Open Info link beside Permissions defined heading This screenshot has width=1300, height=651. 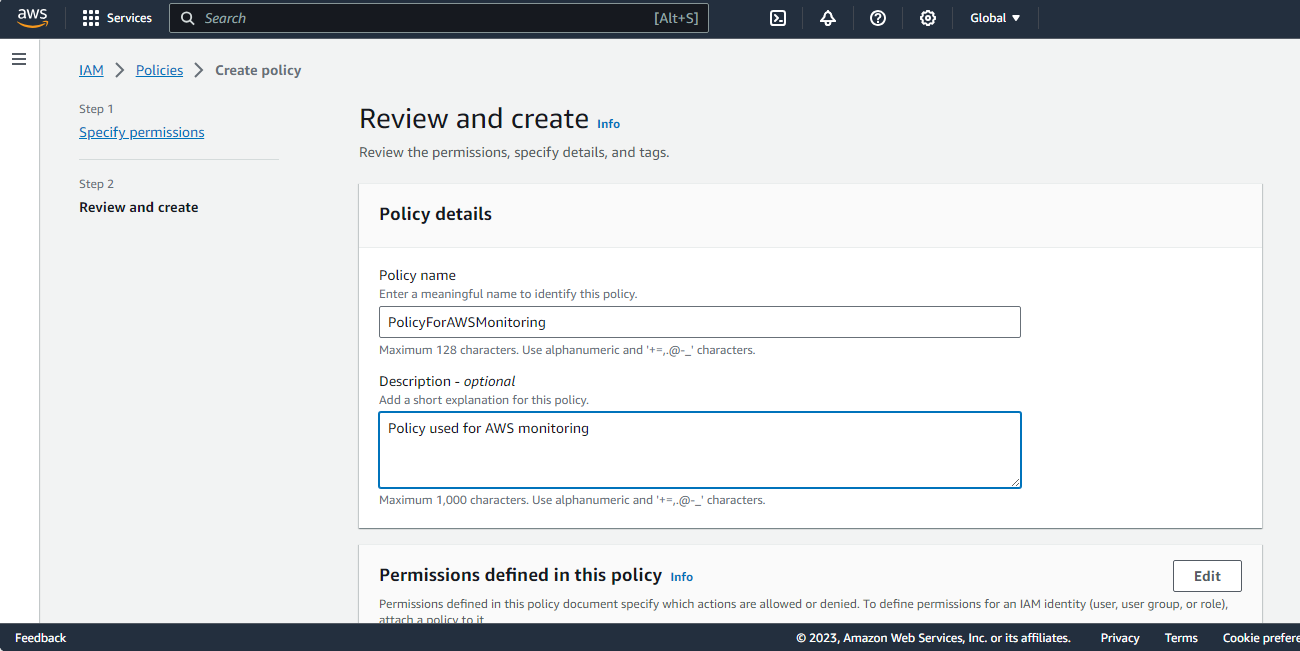pos(681,577)
